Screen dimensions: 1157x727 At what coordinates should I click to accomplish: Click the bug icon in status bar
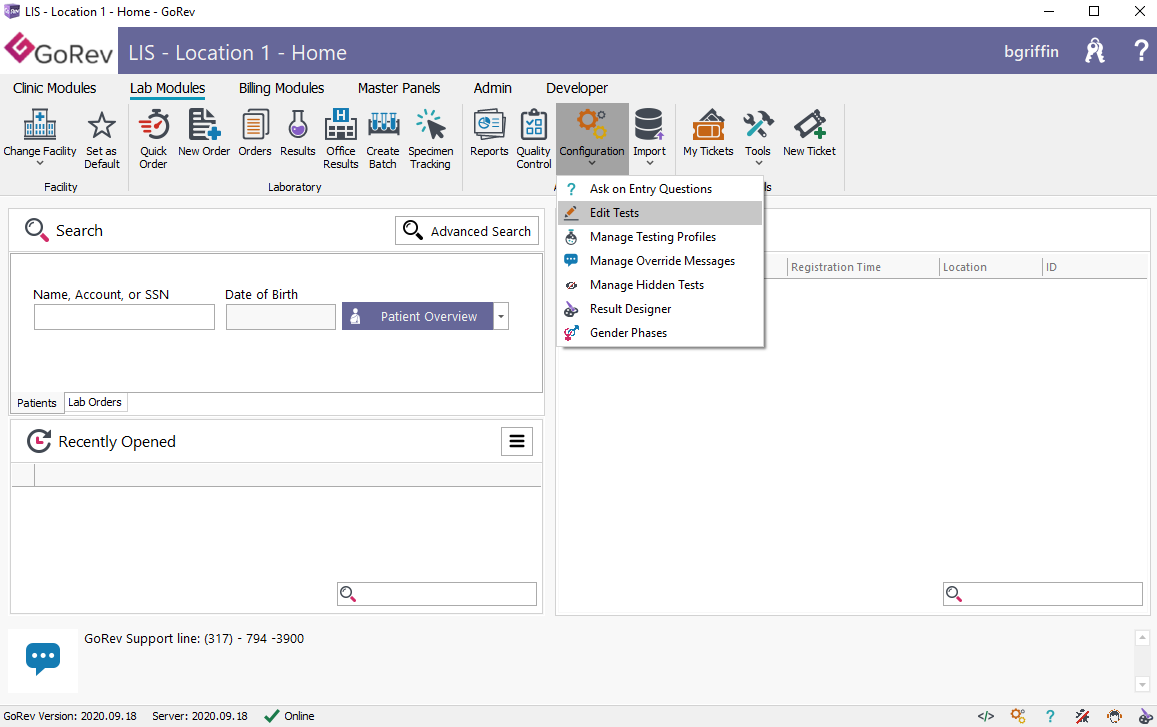tap(1114, 716)
